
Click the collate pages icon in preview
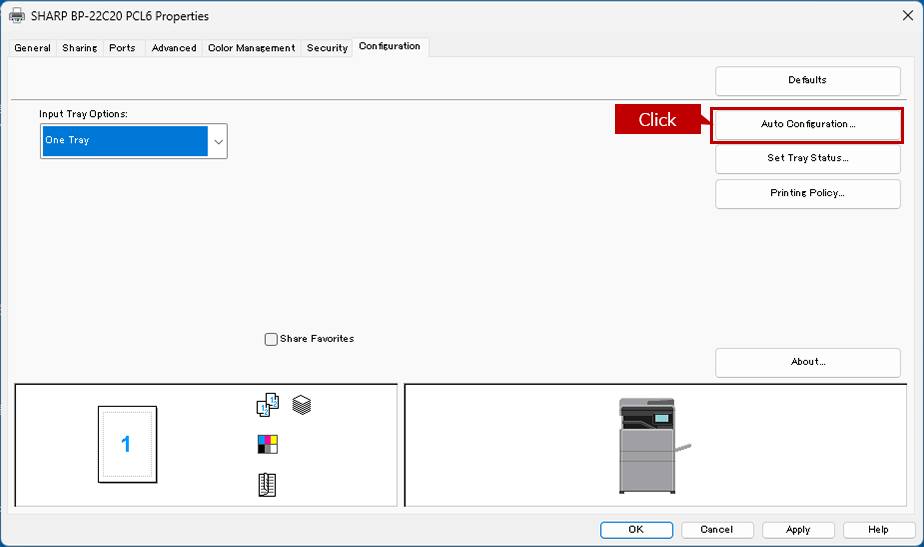tap(268, 405)
